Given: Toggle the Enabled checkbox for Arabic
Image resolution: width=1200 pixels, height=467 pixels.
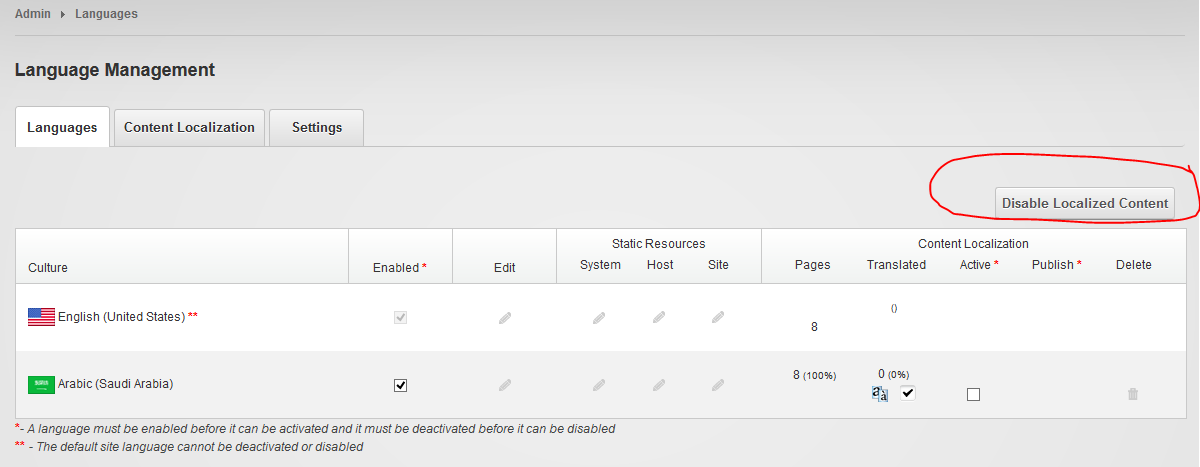Looking at the screenshot, I should 401,385.
